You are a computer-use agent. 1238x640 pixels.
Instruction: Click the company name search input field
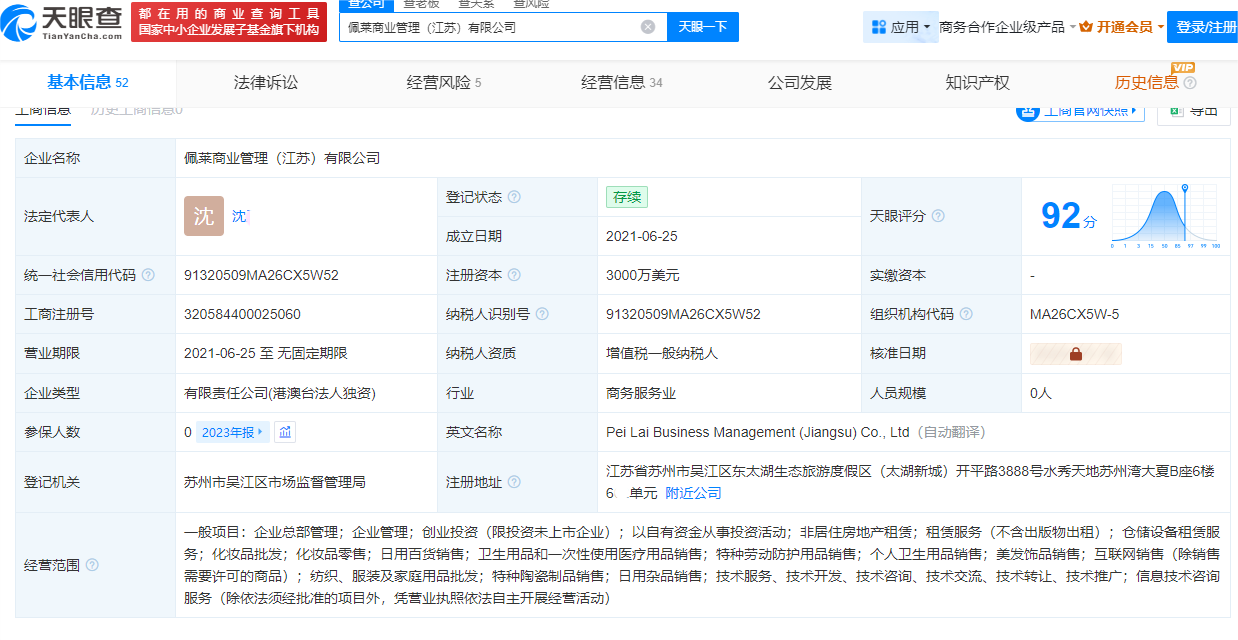click(490, 27)
